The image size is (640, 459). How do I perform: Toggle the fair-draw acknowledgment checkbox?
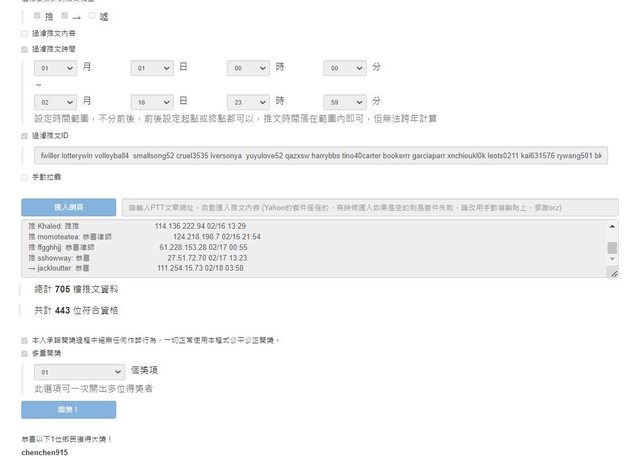point(24,341)
